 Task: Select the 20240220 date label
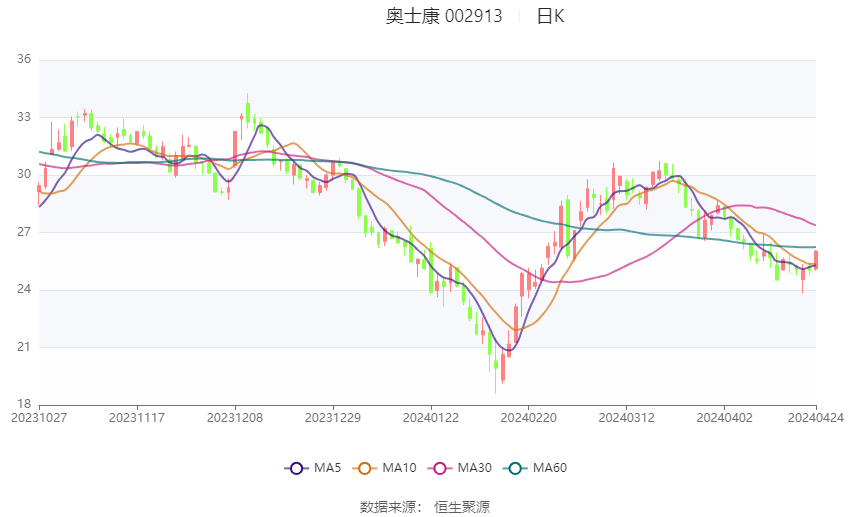click(528, 417)
